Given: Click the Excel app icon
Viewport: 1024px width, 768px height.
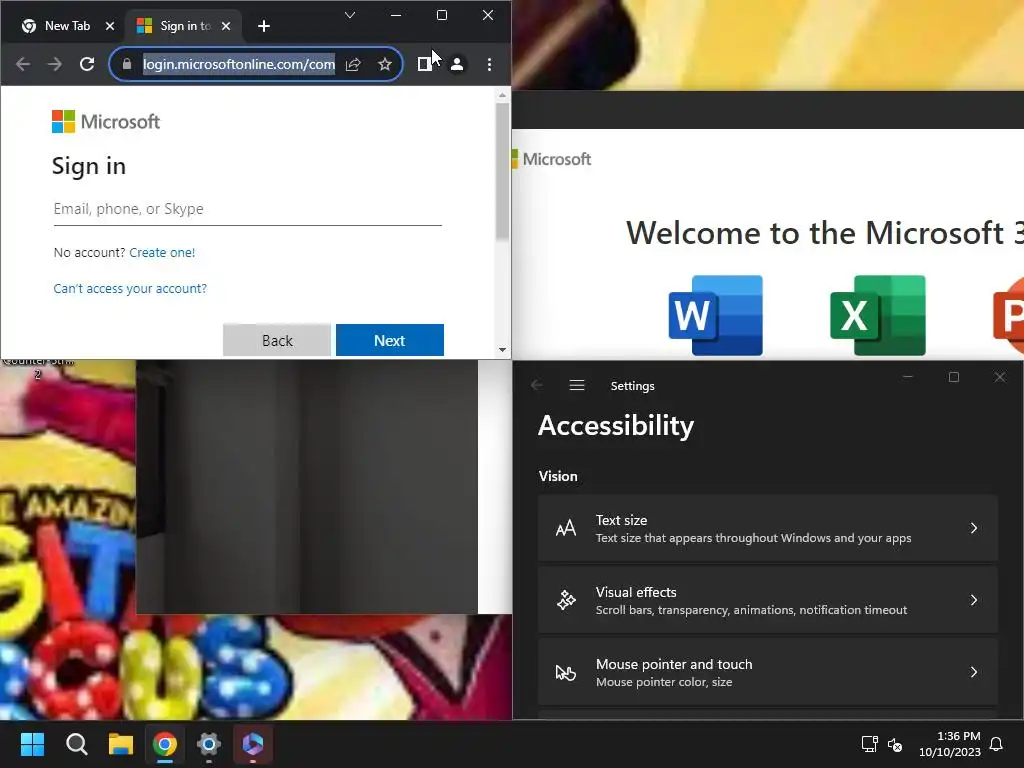Looking at the screenshot, I should (x=878, y=315).
